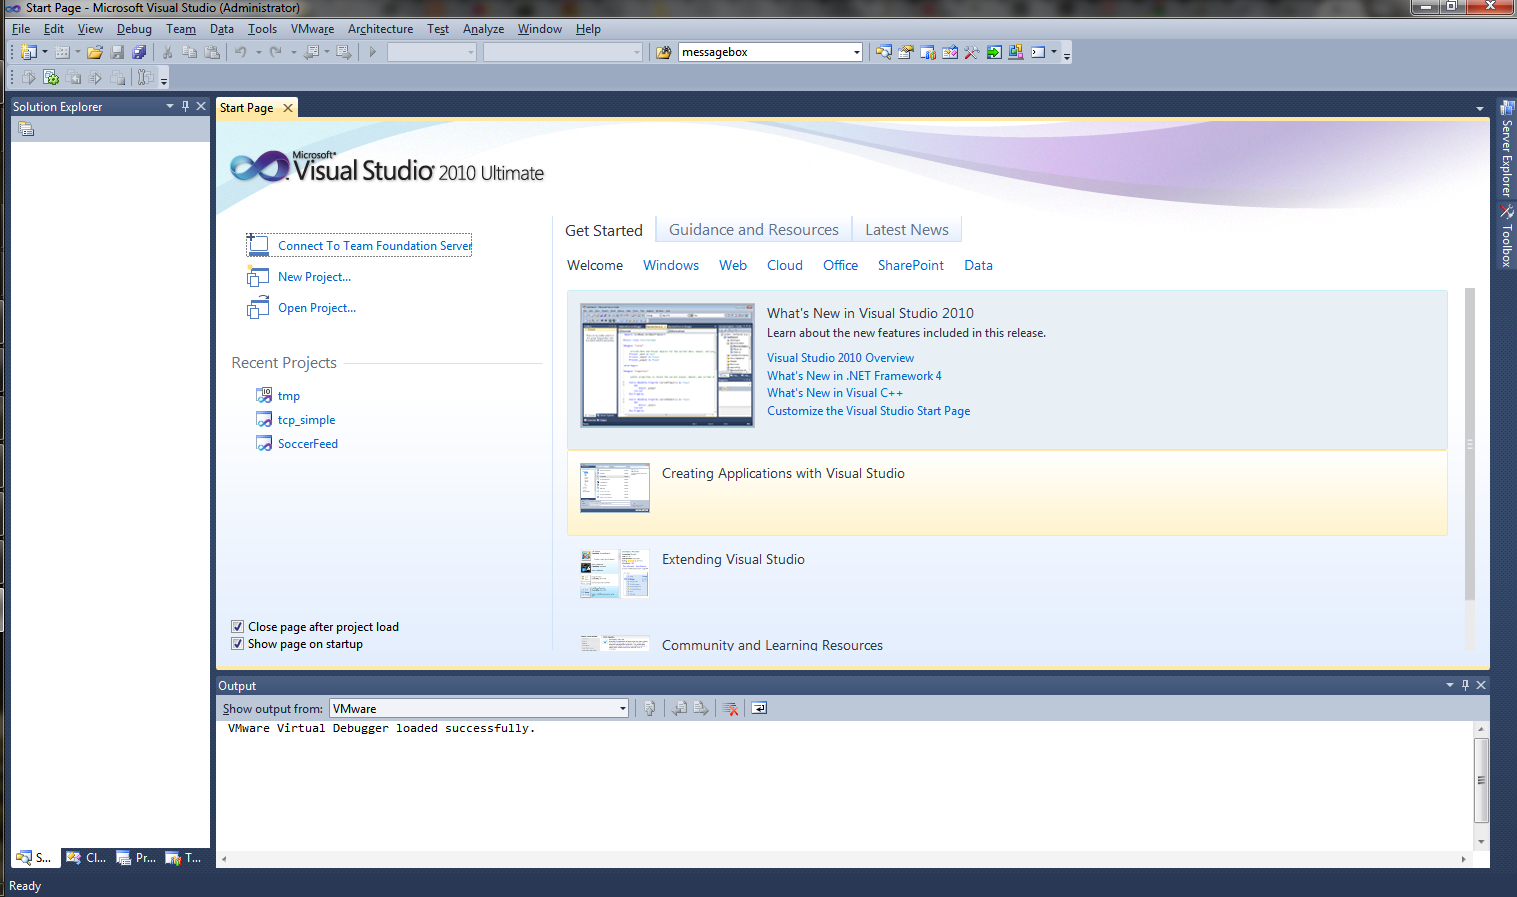Click the Add New Item toolbar icon
Viewport: 1517px width, 897px height.
[62, 52]
